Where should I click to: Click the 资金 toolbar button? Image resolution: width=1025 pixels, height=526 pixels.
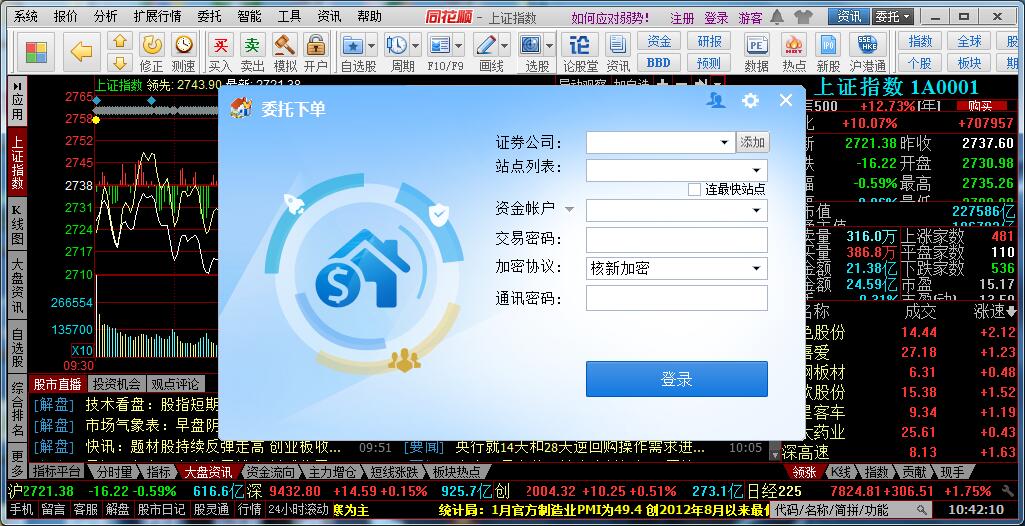click(x=659, y=41)
